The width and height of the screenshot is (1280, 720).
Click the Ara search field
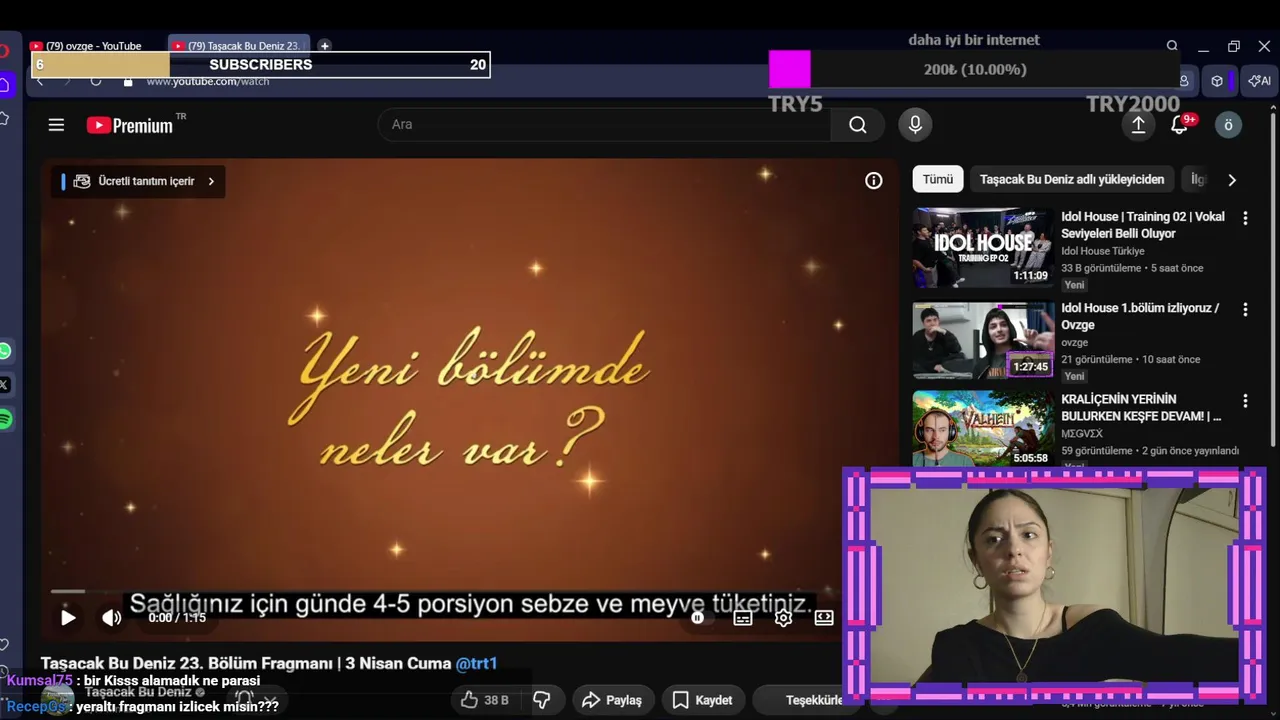click(x=604, y=124)
